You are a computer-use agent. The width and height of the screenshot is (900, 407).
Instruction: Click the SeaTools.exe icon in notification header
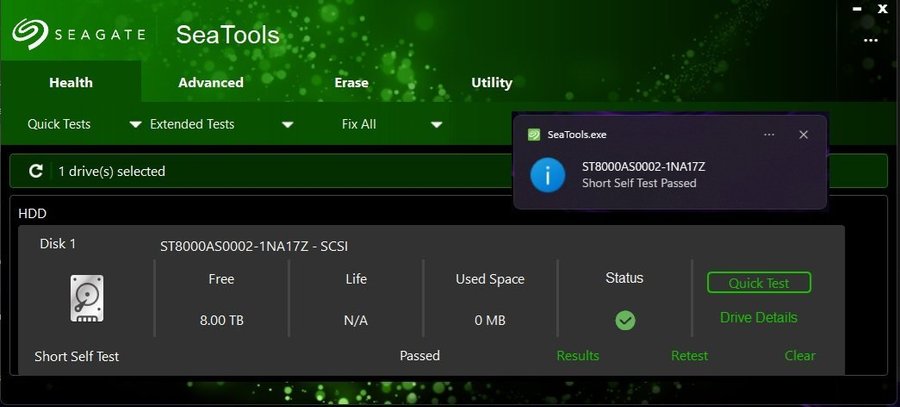[x=535, y=134]
